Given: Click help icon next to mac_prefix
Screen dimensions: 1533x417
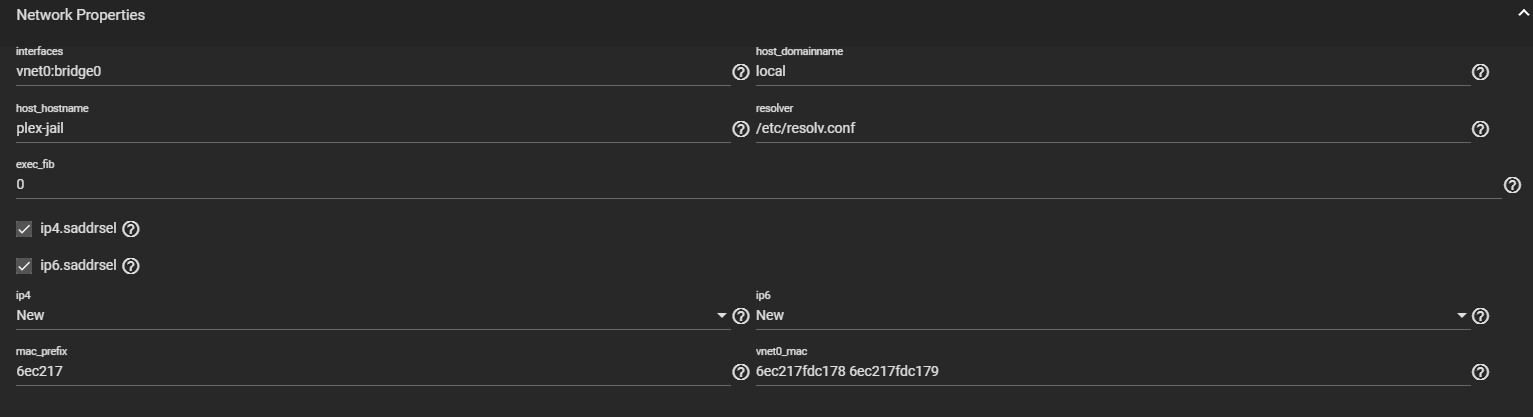Looking at the screenshot, I should point(740,372).
